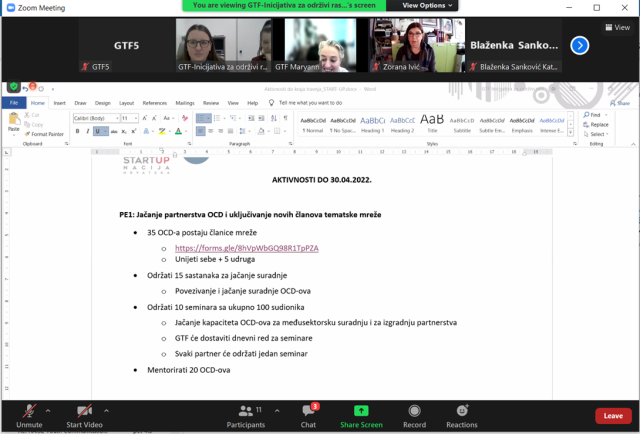Start Video with the camera toggle
This screenshot has width=640, height=434.
point(86,414)
